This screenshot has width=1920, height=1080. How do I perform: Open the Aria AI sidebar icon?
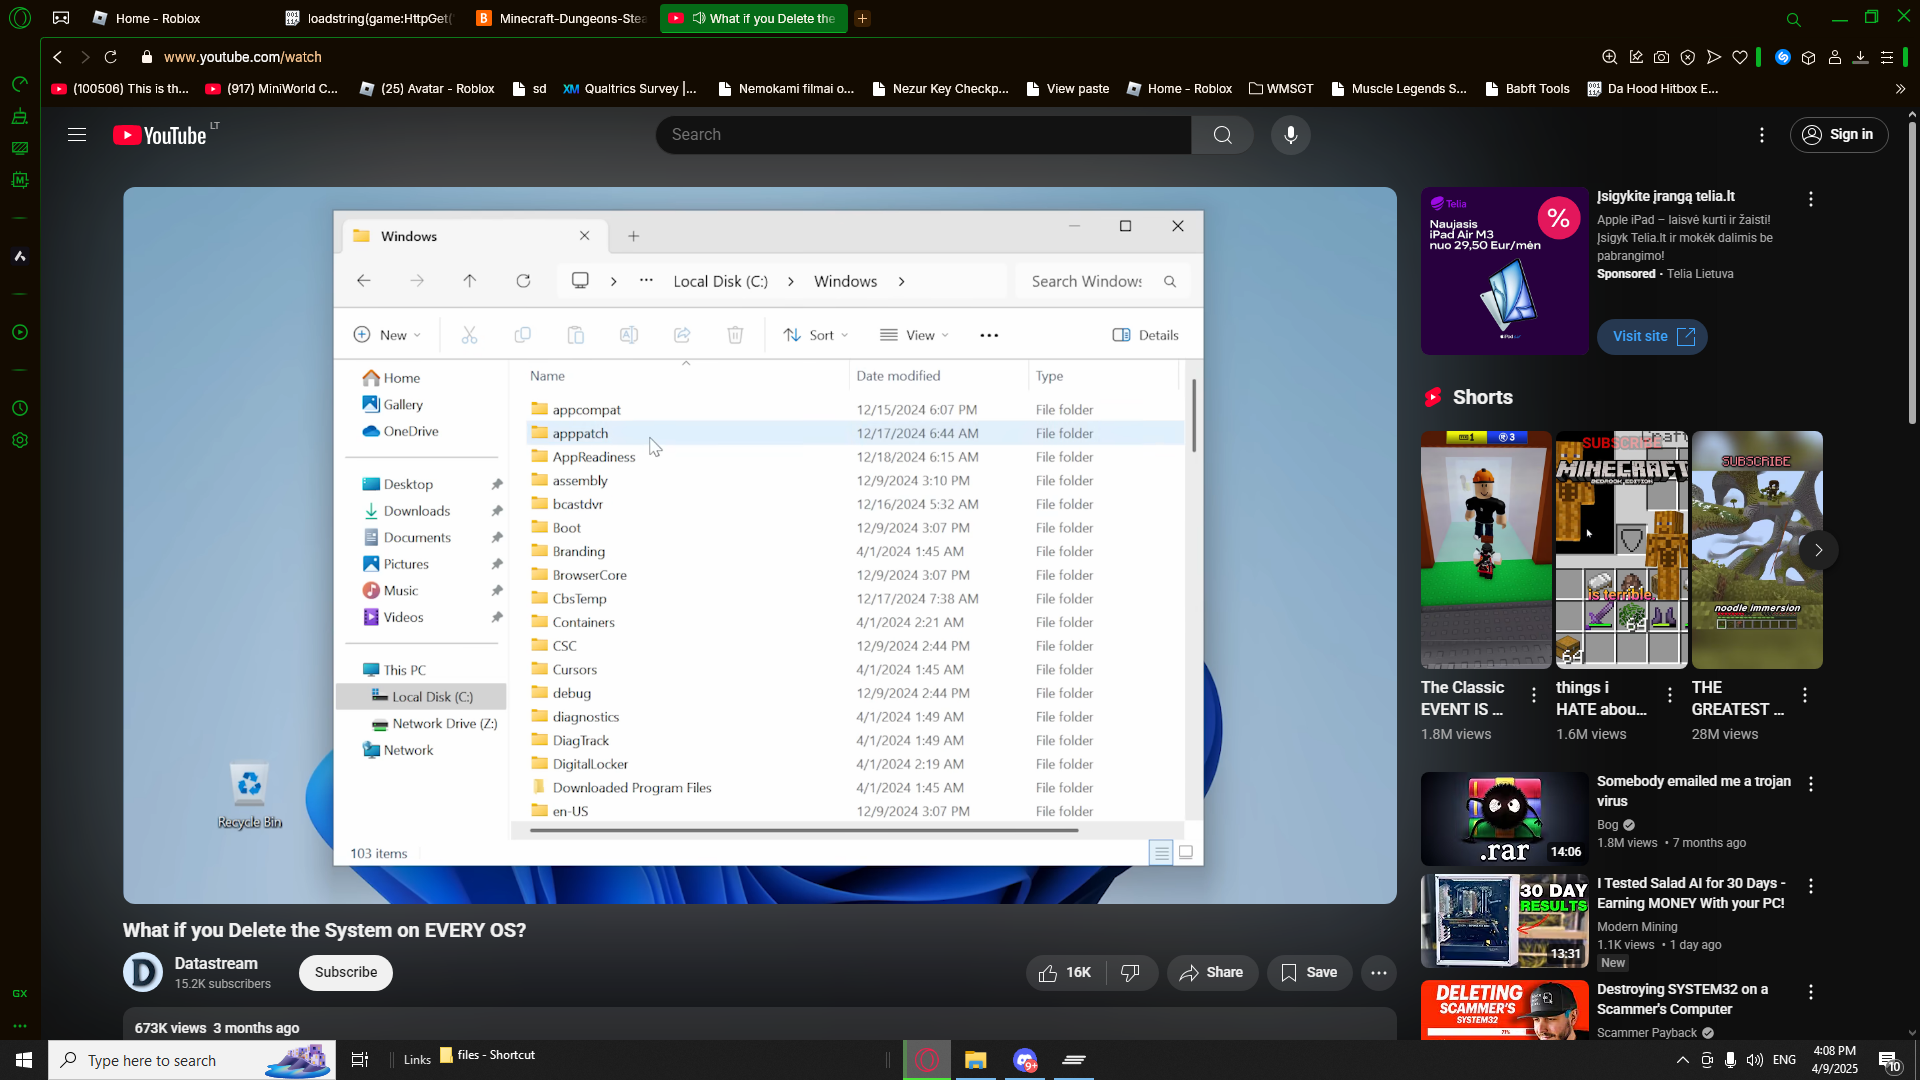[20, 257]
